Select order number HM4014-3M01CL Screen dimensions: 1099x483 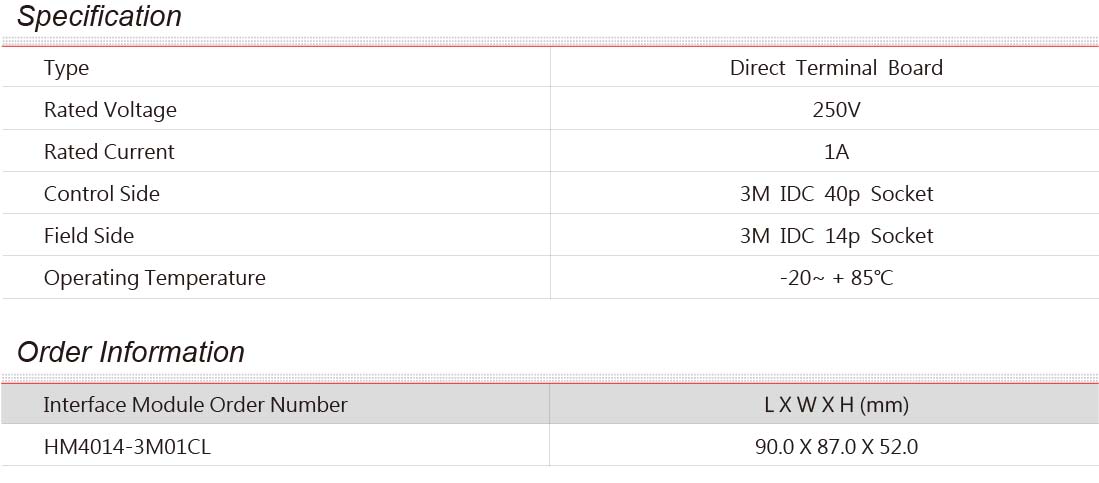click(127, 447)
